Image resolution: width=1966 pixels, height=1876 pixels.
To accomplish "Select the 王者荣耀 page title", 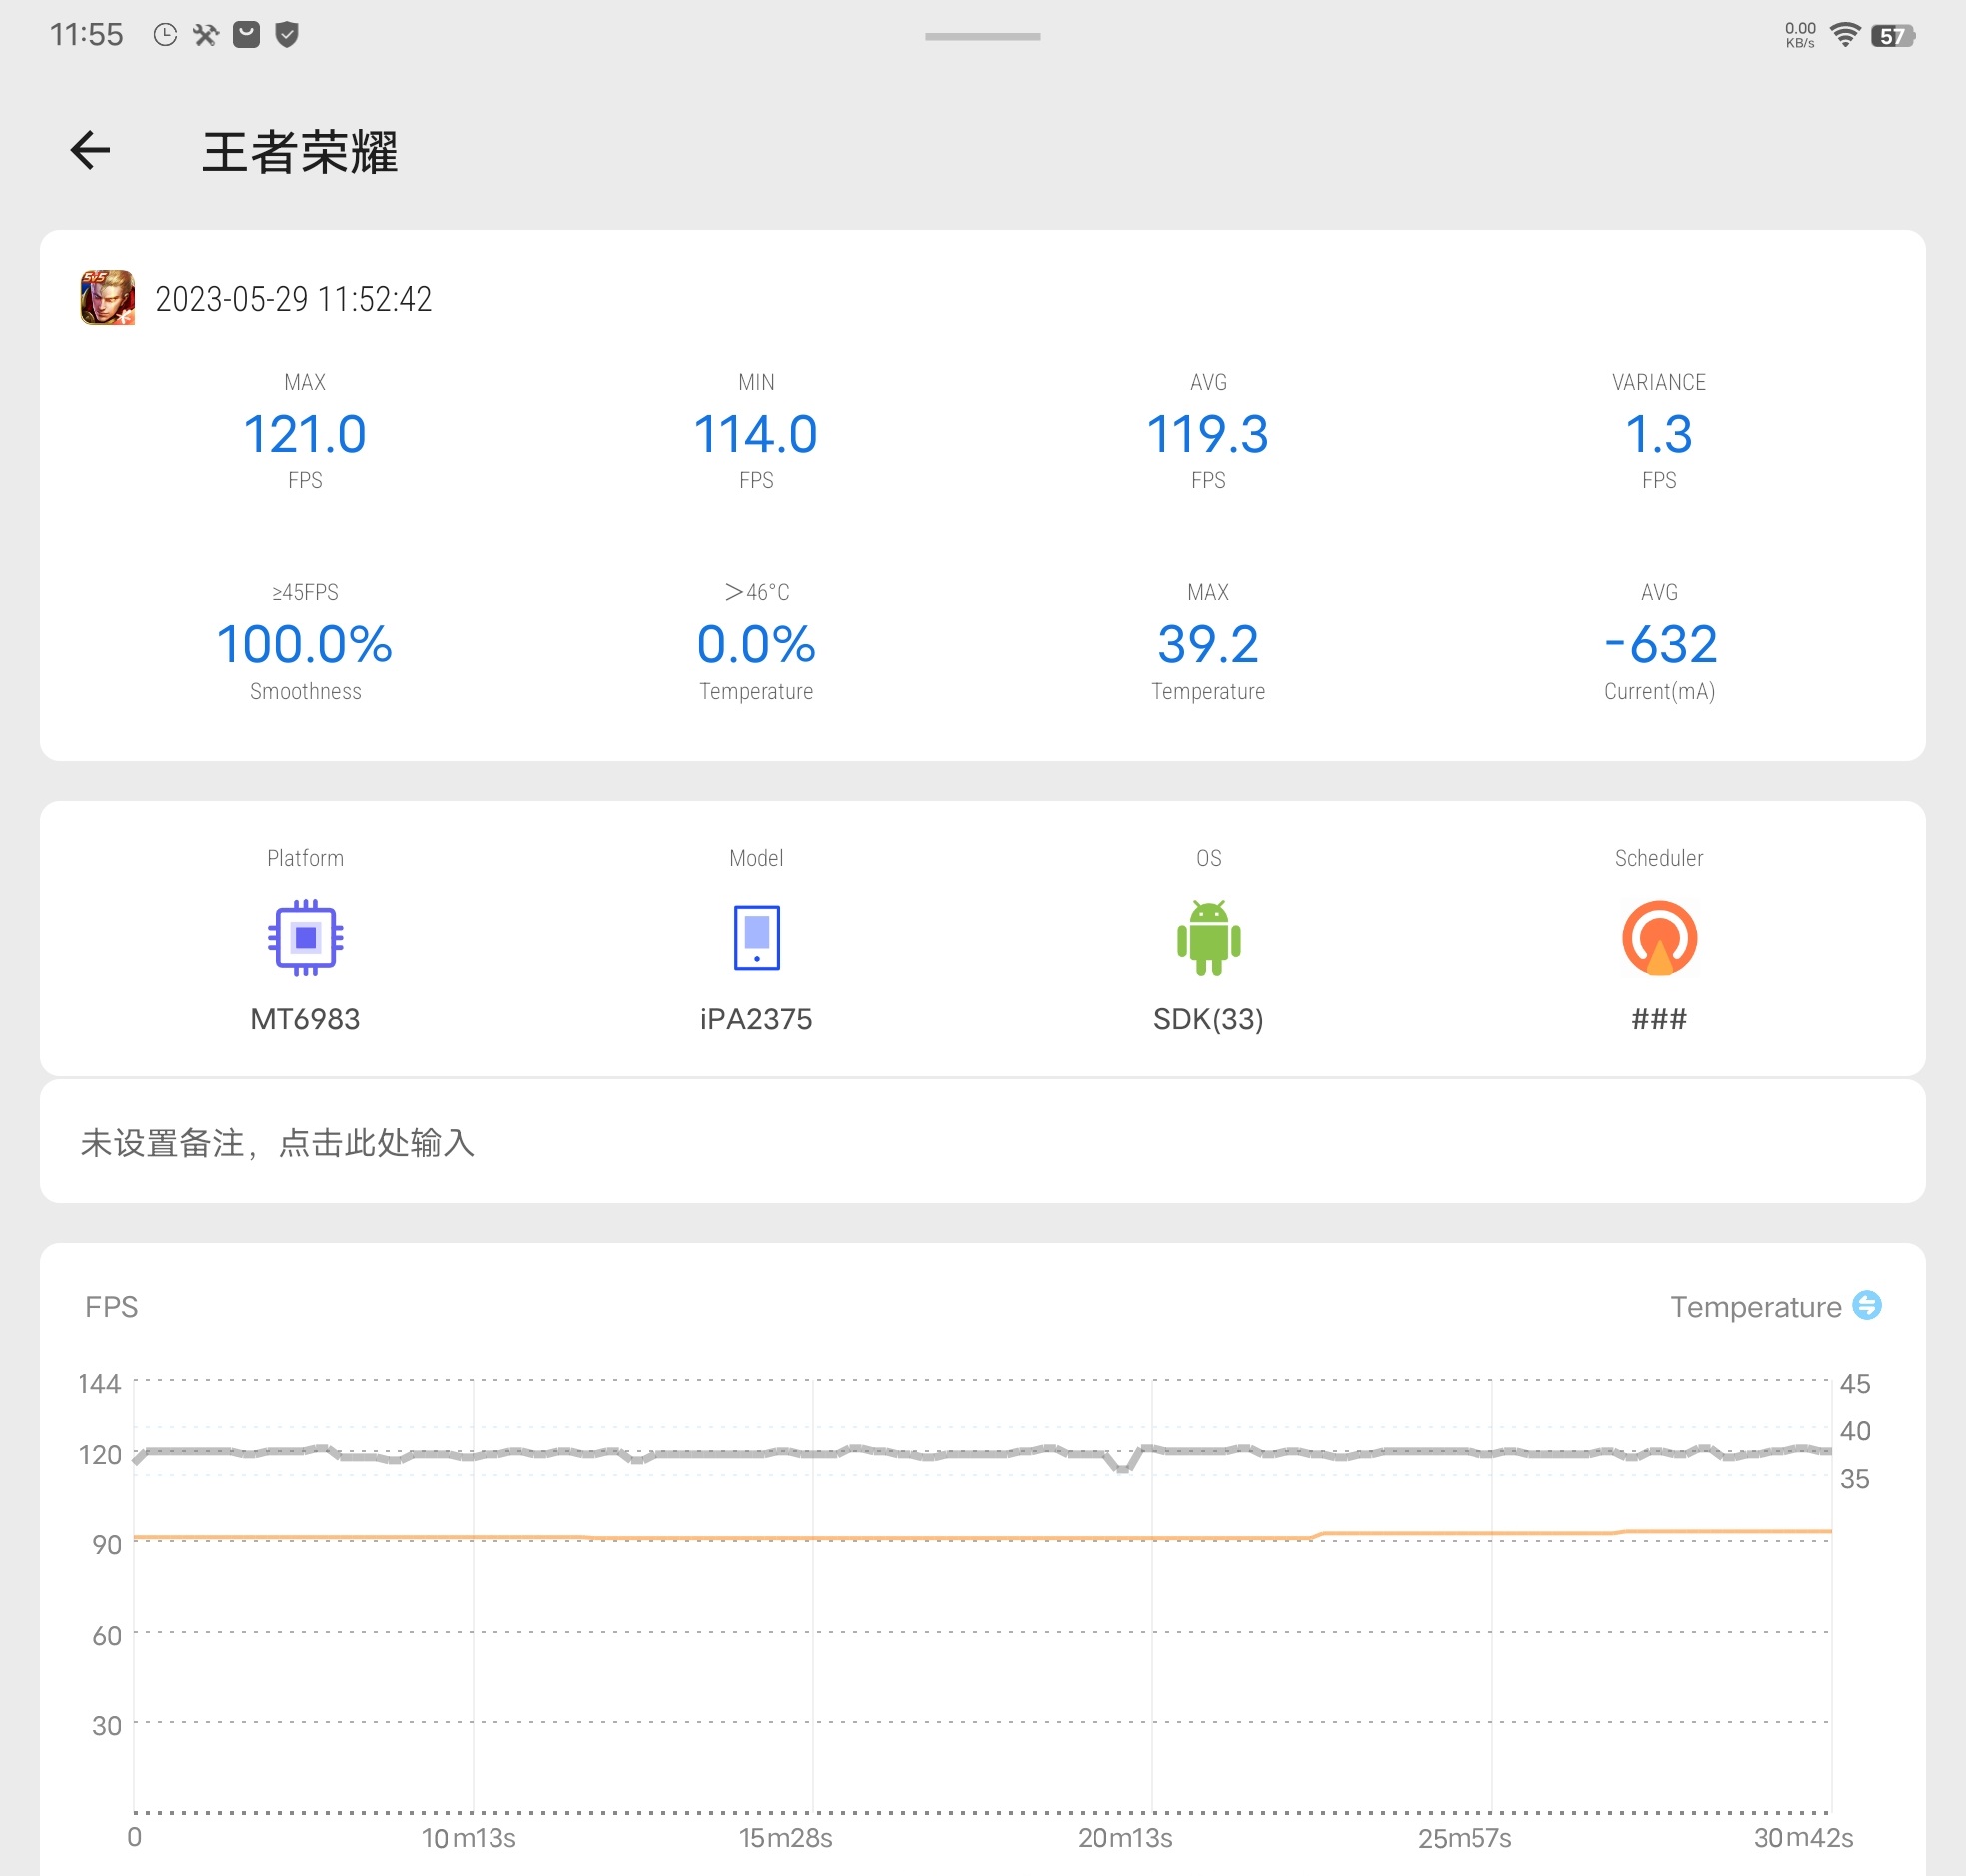I will point(299,152).
